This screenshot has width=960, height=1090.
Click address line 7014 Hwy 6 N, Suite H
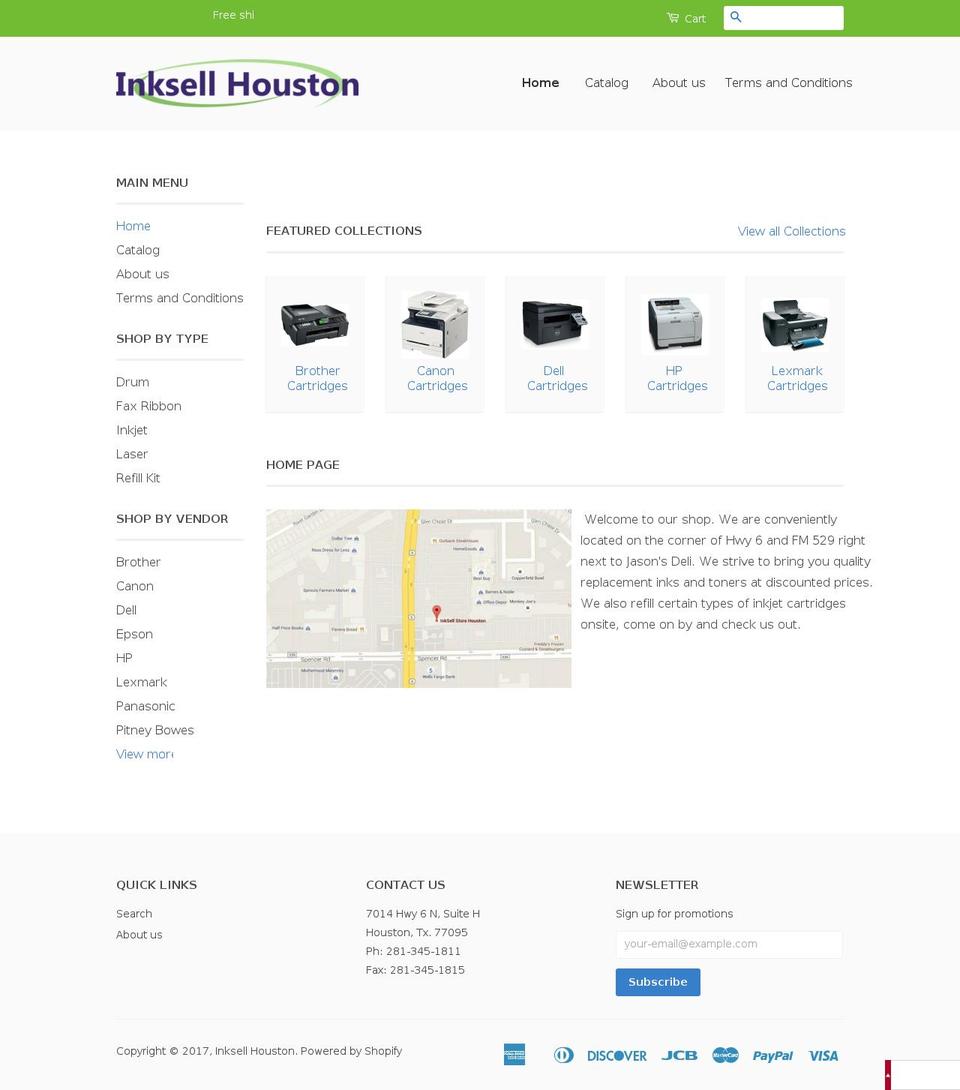coord(423,913)
